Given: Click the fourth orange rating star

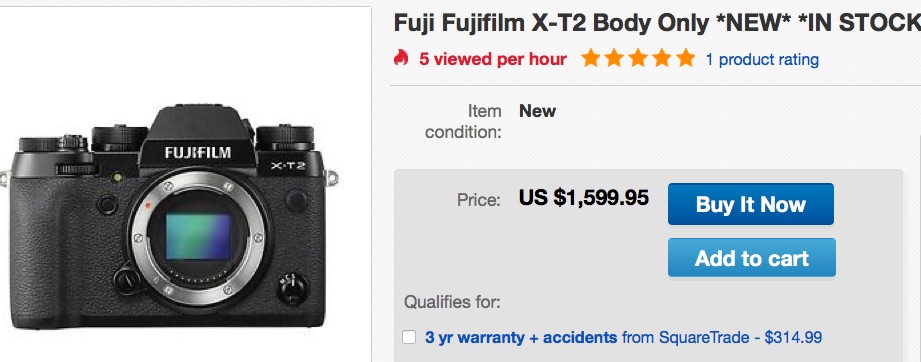Looking at the screenshot, I should 662,58.
